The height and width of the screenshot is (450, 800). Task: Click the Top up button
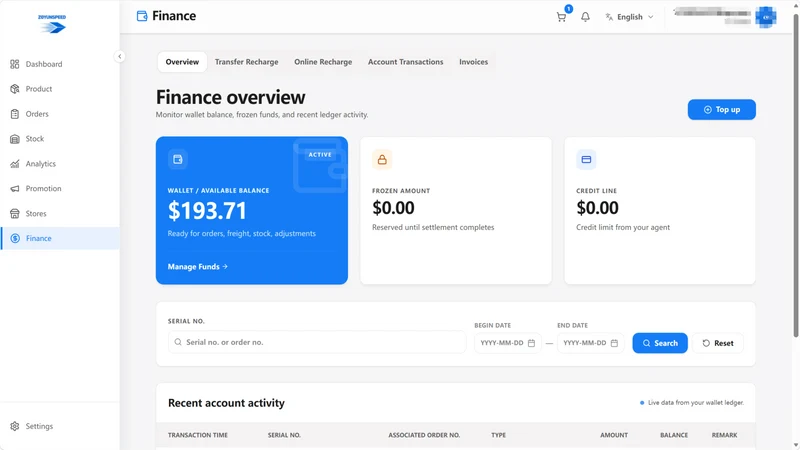(721, 110)
